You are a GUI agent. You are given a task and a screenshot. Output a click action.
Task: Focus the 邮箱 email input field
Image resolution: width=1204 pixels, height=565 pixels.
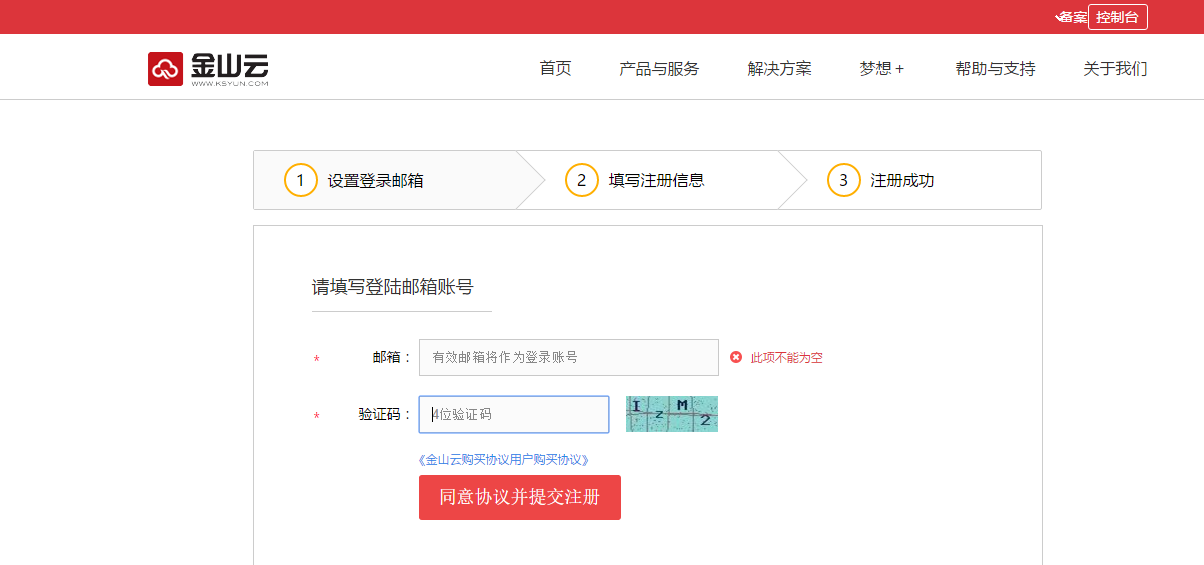point(568,357)
